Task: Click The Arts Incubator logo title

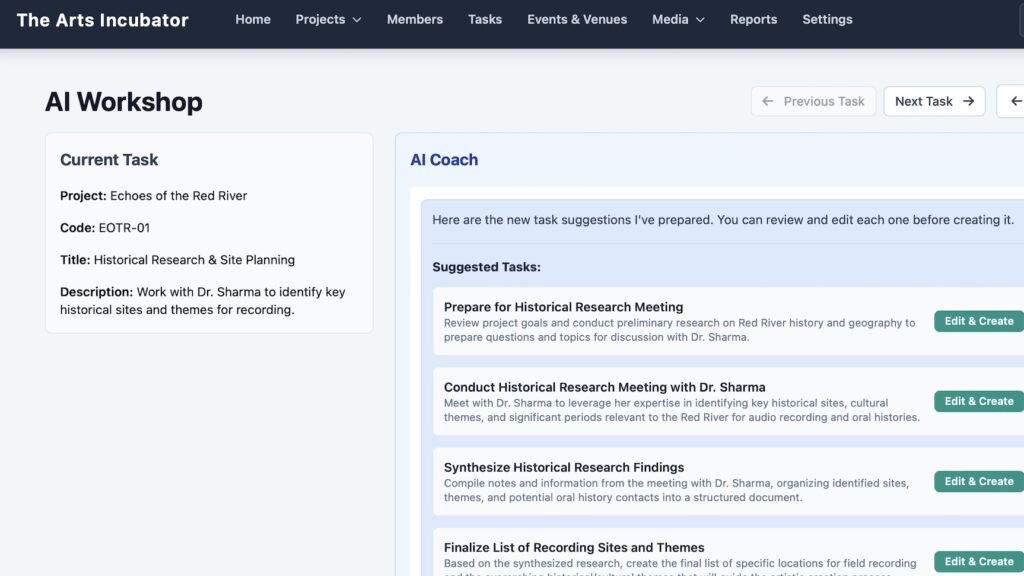Action: coord(102,20)
